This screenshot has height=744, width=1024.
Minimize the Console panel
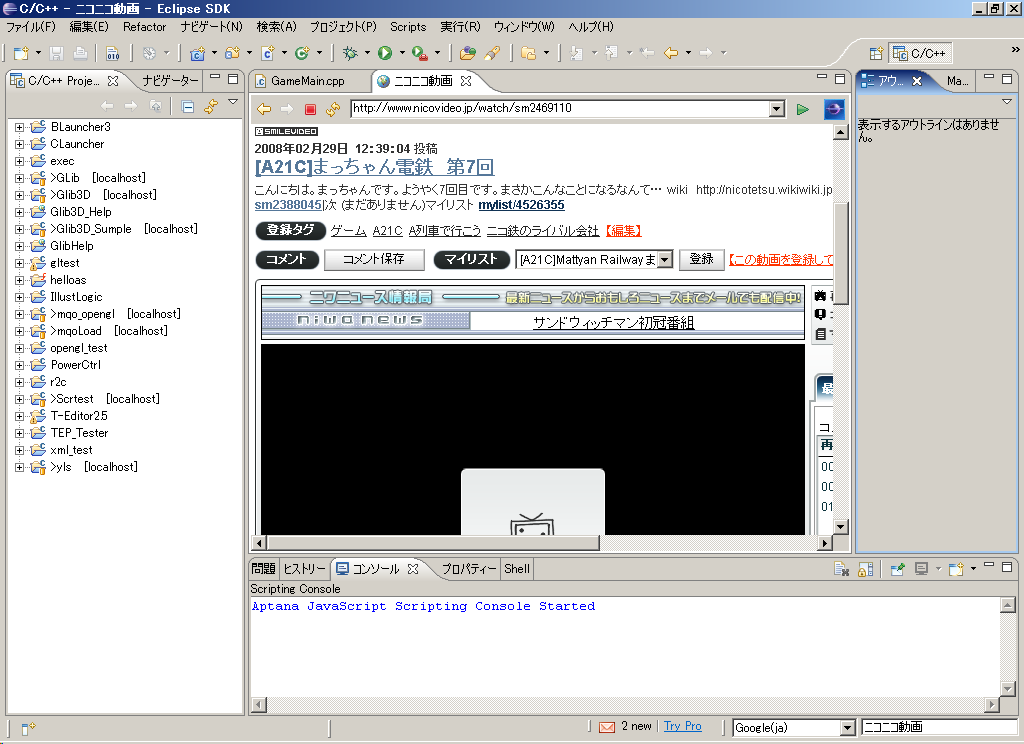[x=989, y=566]
